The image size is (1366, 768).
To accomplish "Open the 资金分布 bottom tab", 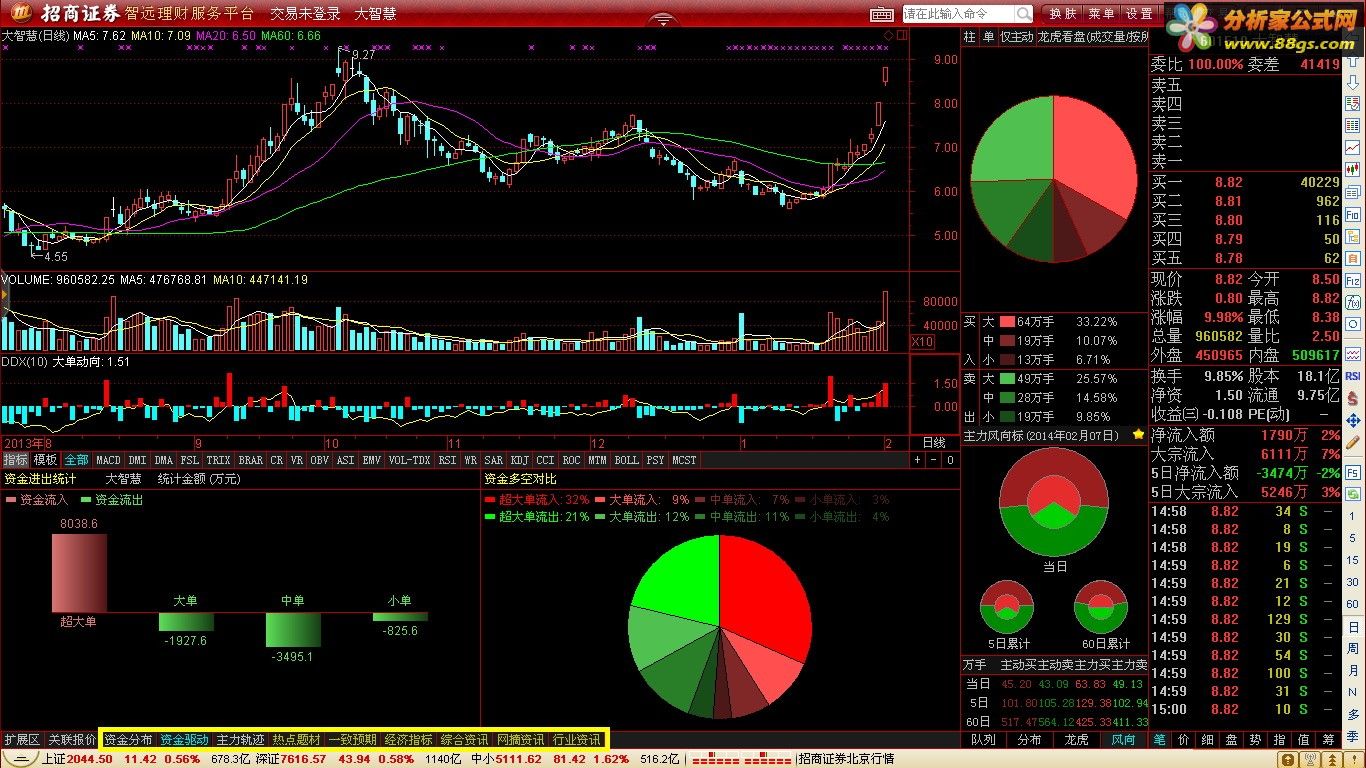I will 129,740.
